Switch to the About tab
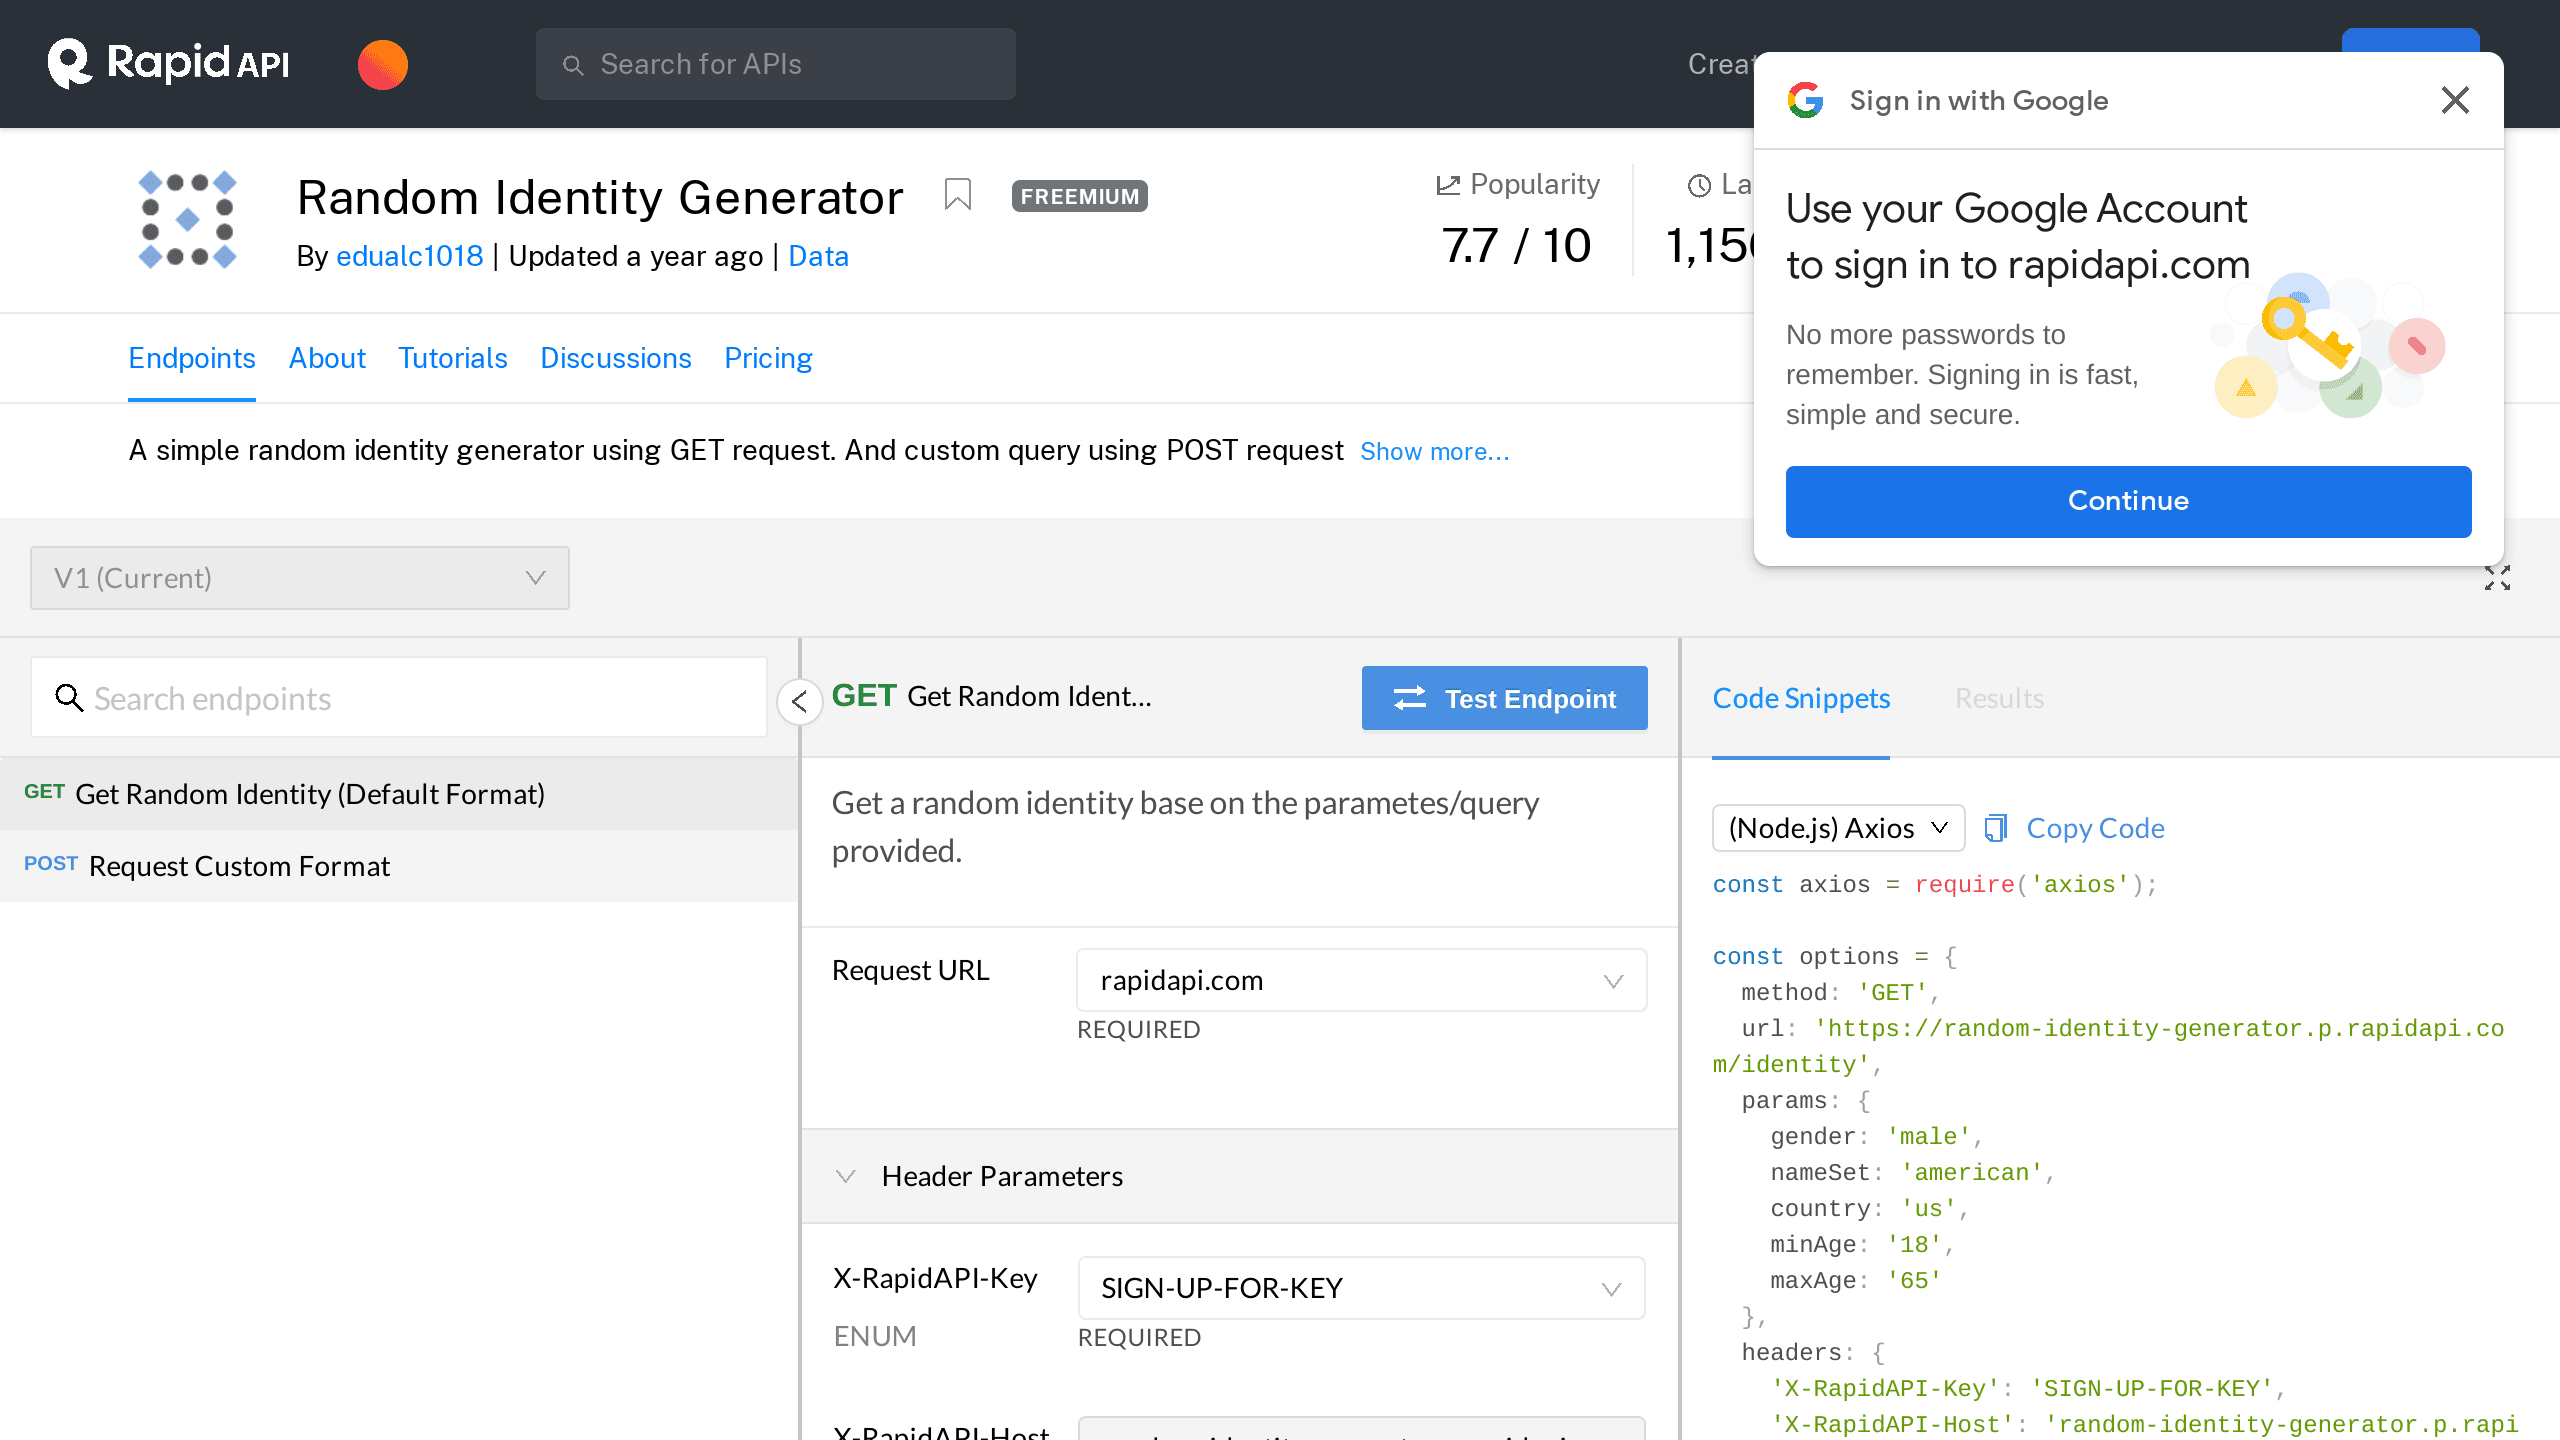 [x=325, y=357]
